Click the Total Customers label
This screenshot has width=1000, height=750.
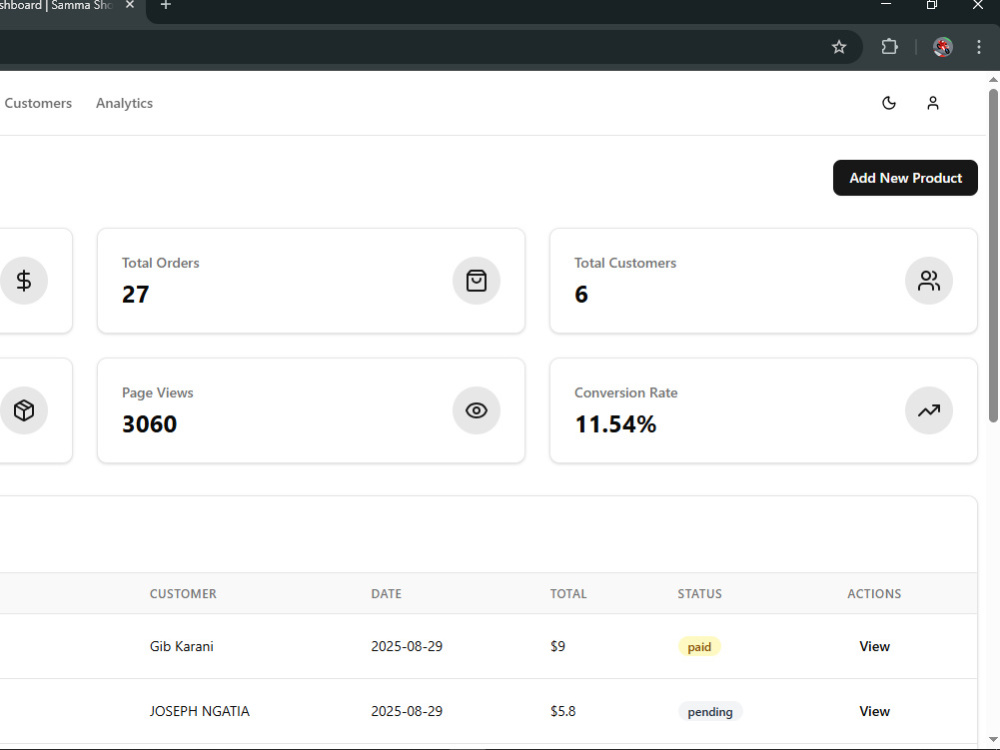[x=625, y=263]
